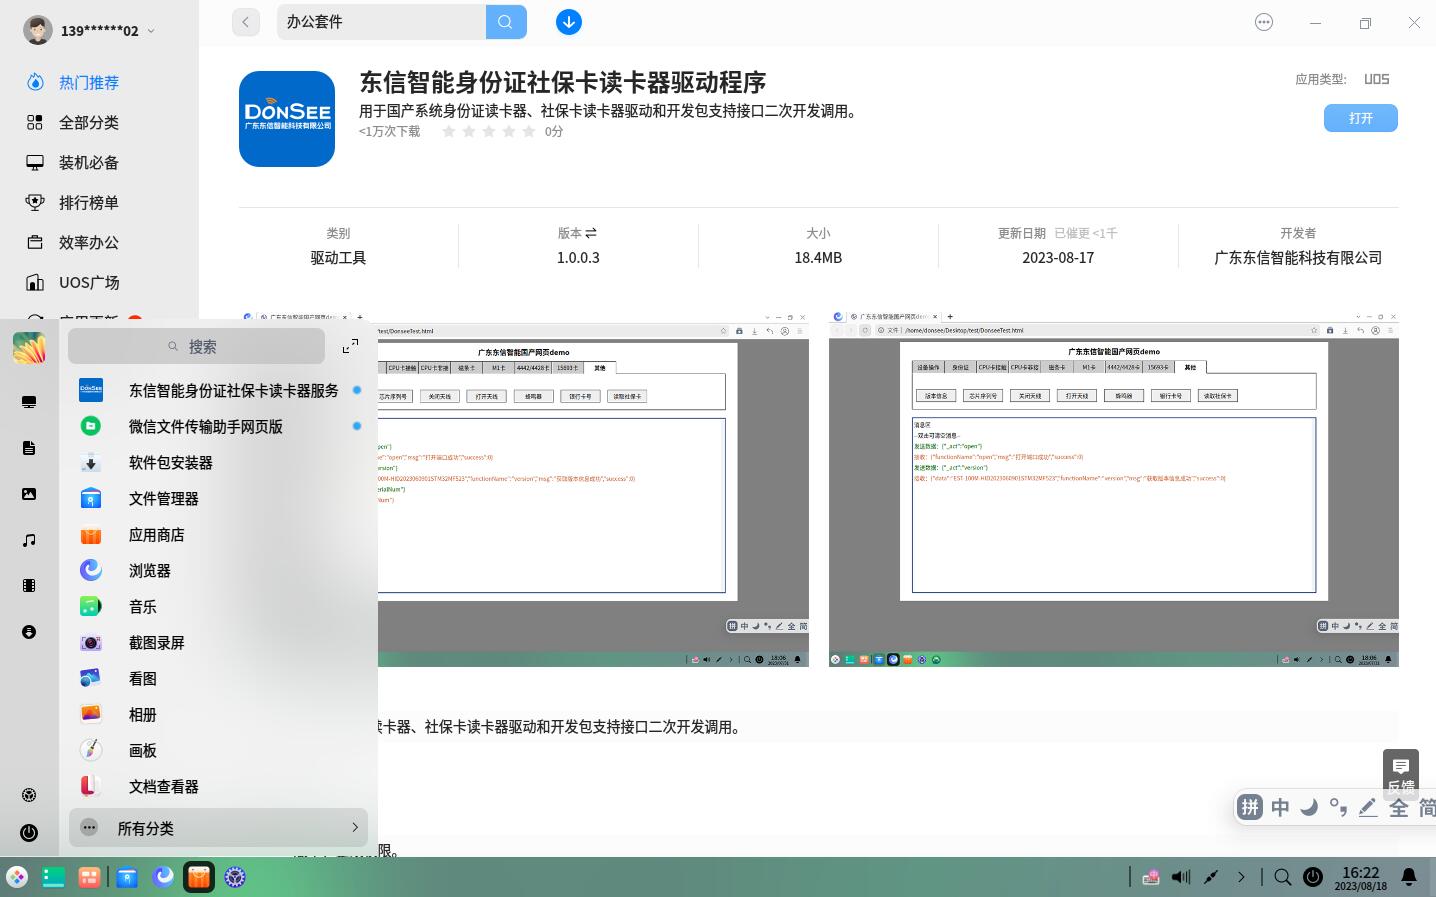The height and width of the screenshot is (897, 1436).
Task: Open 截图录屏 from the search results list
Action: 156,642
